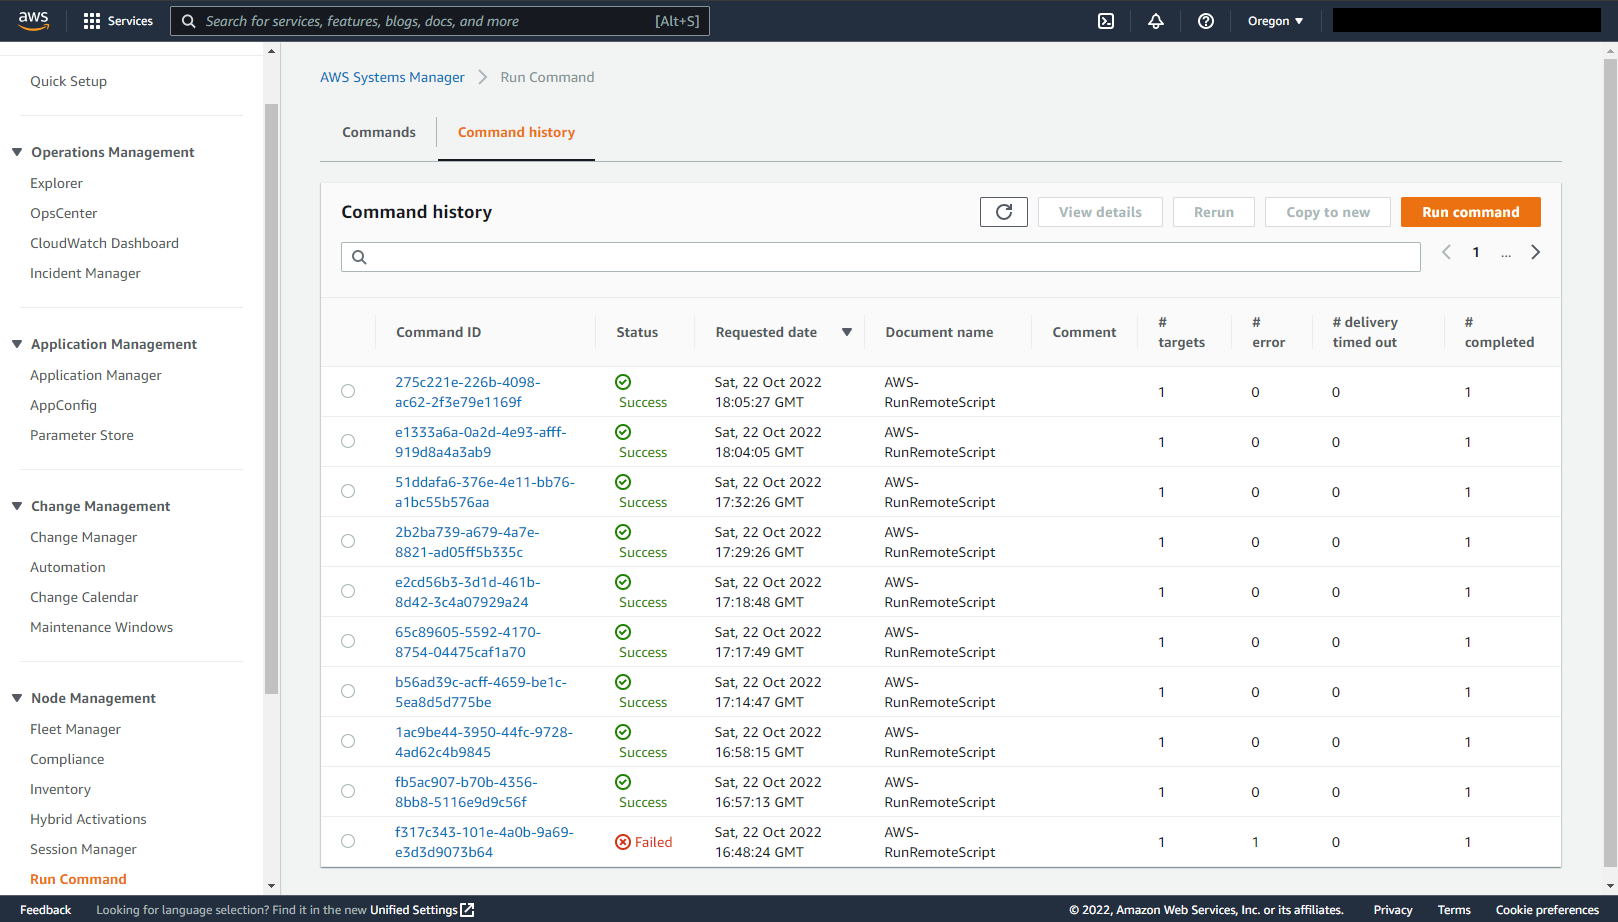Open the Oregon region dropdown
This screenshot has height=922, width=1618.
tap(1275, 21)
